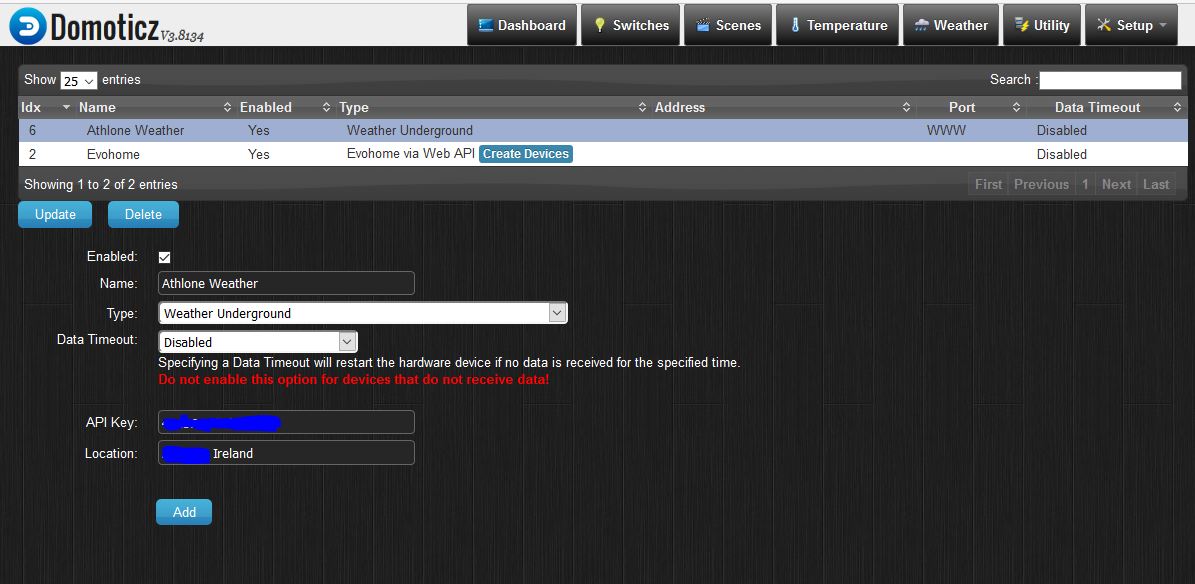Go to Previous page
The height and width of the screenshot is (584, 1195).
point(1041,185)
